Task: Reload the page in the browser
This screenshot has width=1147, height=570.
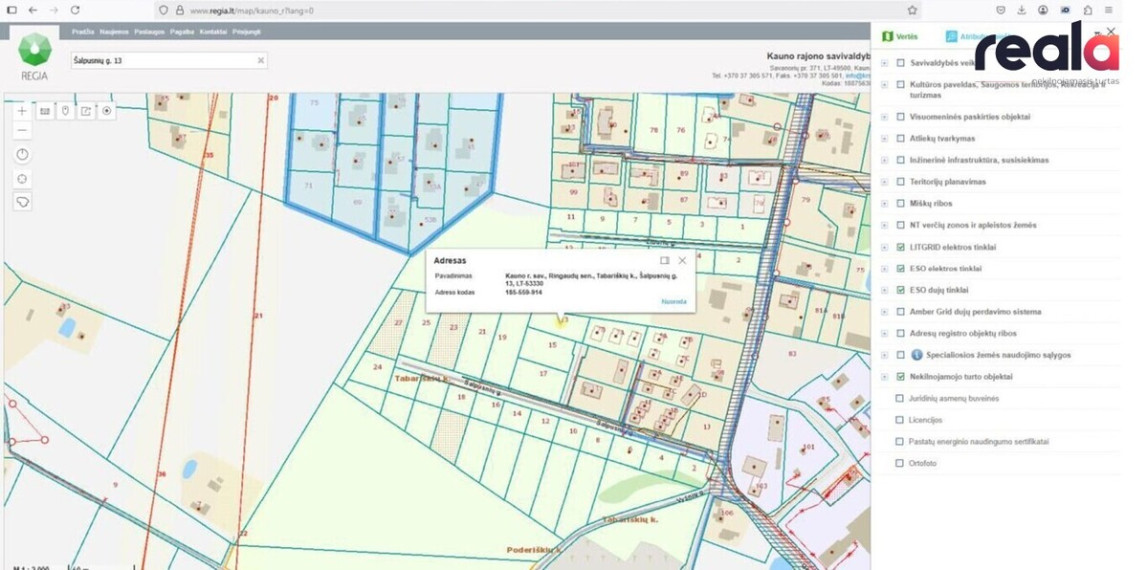Action: click(x=75, y=10)
